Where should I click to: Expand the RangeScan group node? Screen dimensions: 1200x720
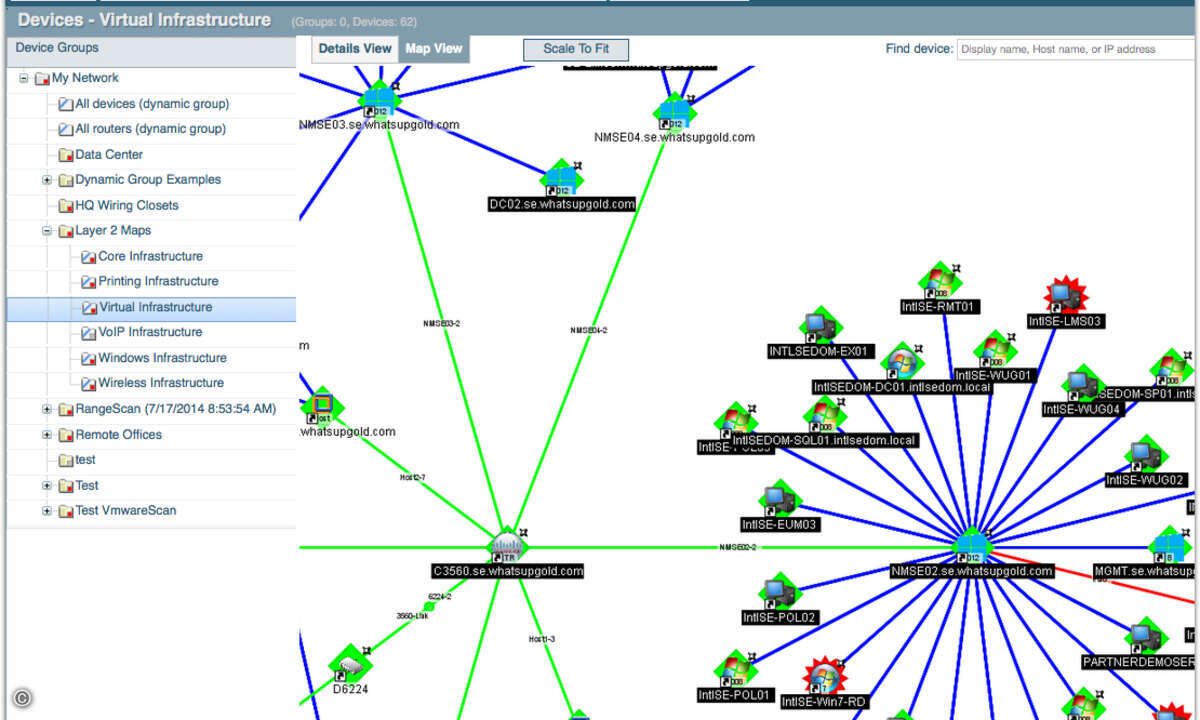pos(47,409)
